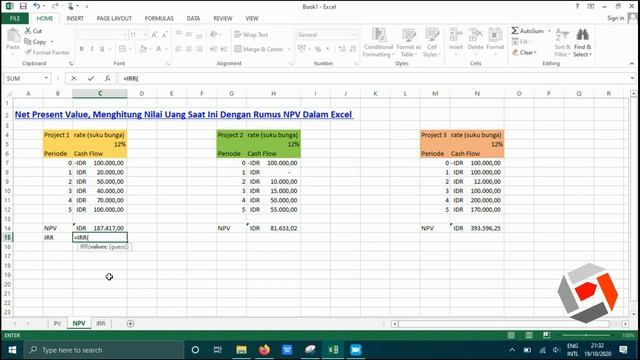Click the zoom slider in status bar

(586, 335)
